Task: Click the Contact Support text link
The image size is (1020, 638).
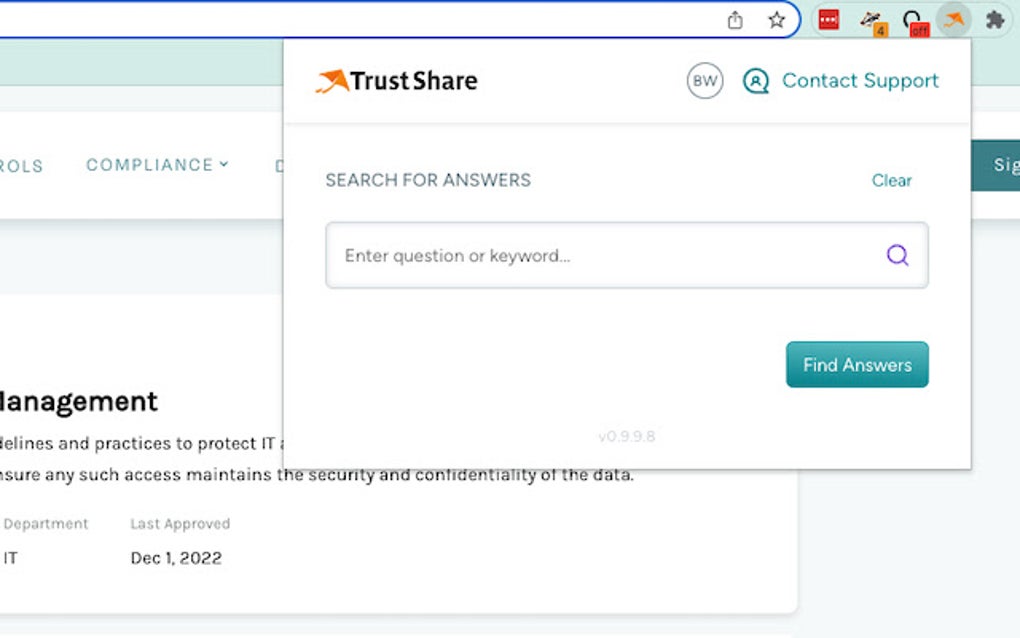Action: point(860,81)
